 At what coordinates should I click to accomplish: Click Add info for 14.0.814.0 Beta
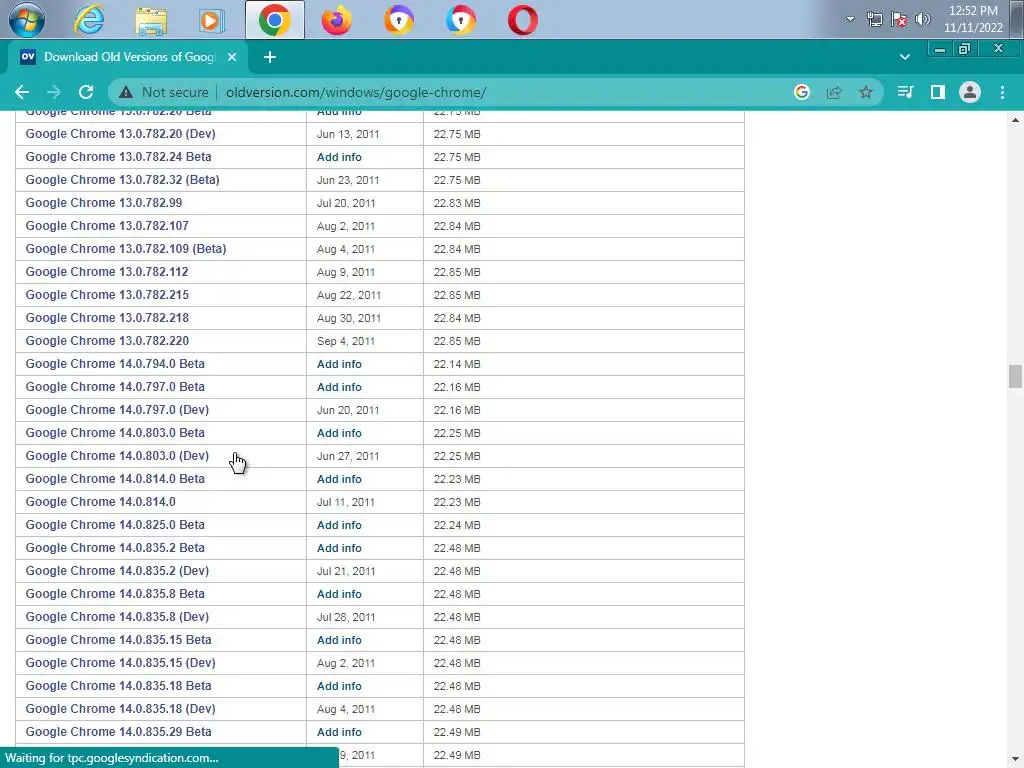tap(339, 479)
